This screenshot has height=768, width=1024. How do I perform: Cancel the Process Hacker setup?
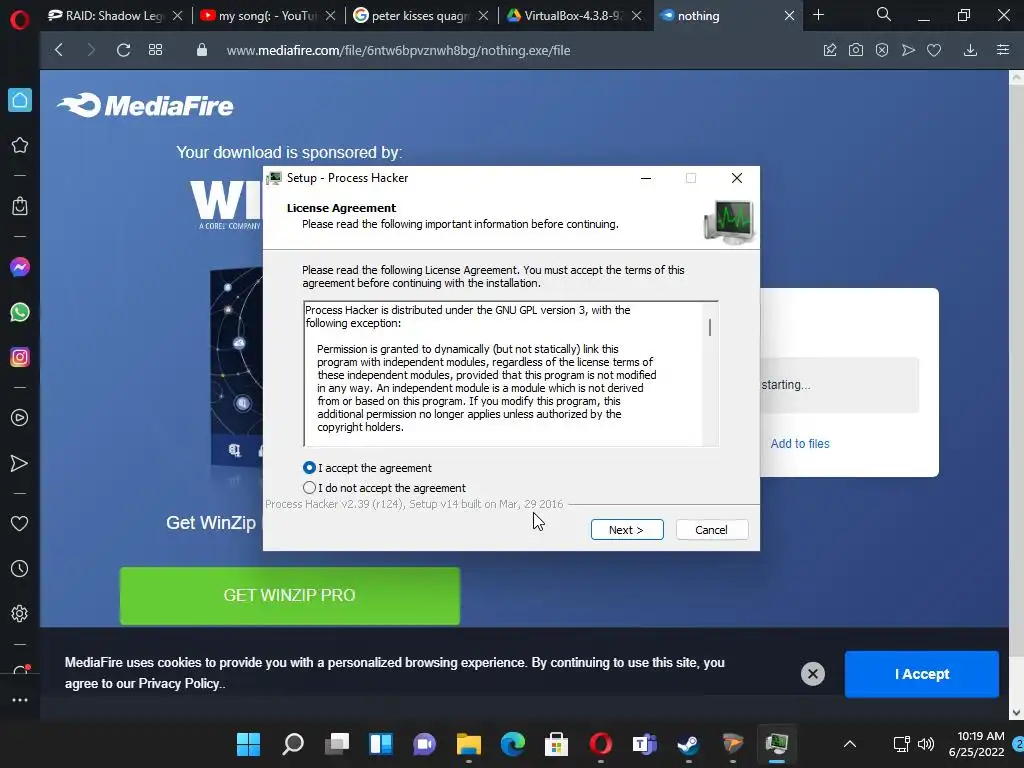712,530
